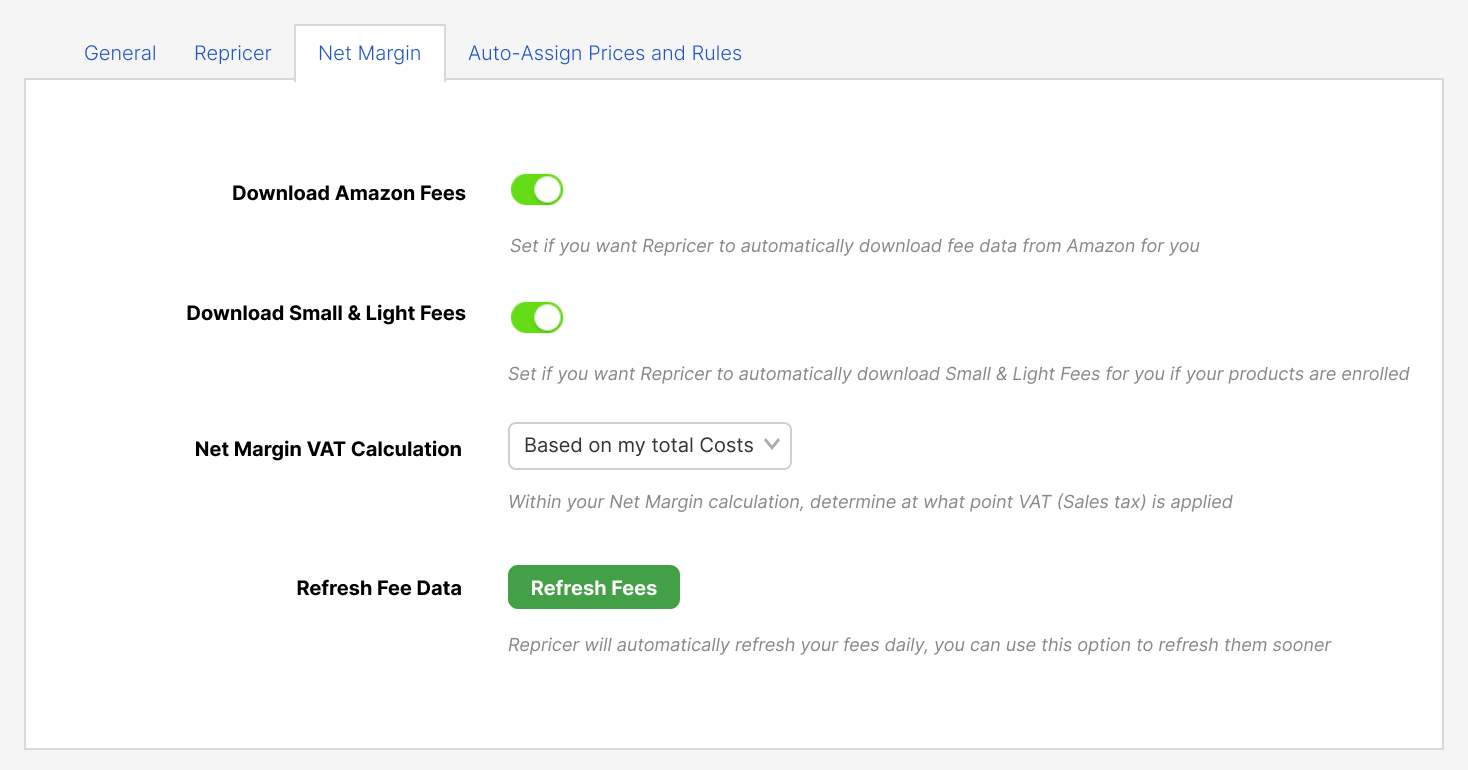Click help text about downloading Amazon fee data
Screen dimensions: 1468x770
click(x=855, y=246)
